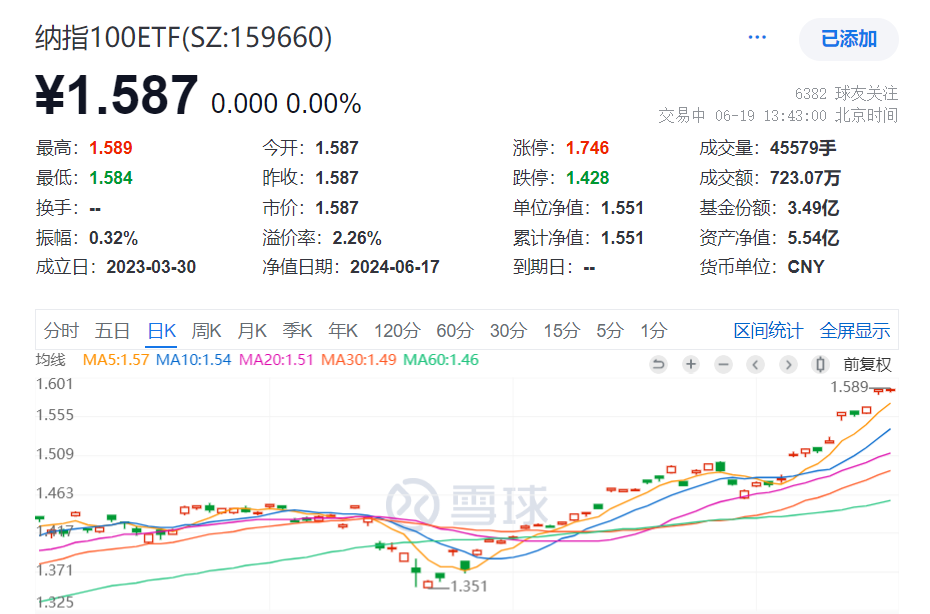Click the MA30:1.49 indicator label
Viewport: 930px width, 614px height.
[358, 360]
